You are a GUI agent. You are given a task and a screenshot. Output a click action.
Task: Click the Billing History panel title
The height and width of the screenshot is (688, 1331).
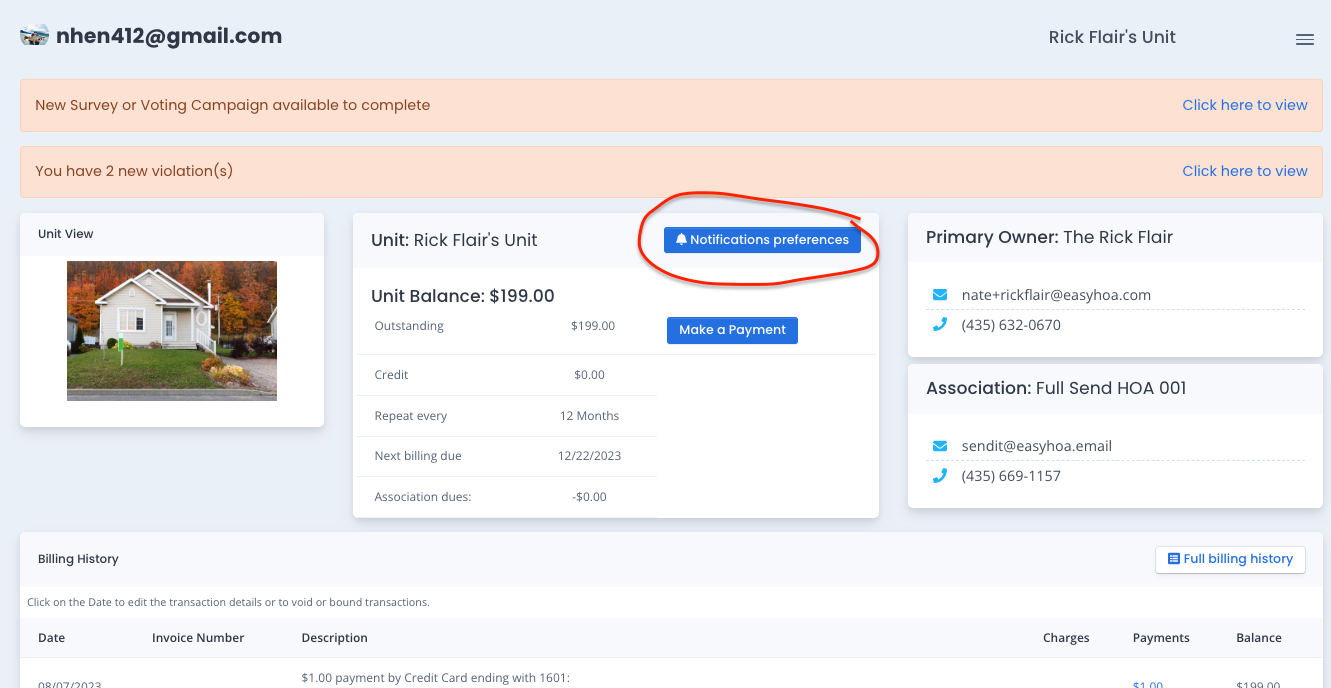[x=78, y=559]
